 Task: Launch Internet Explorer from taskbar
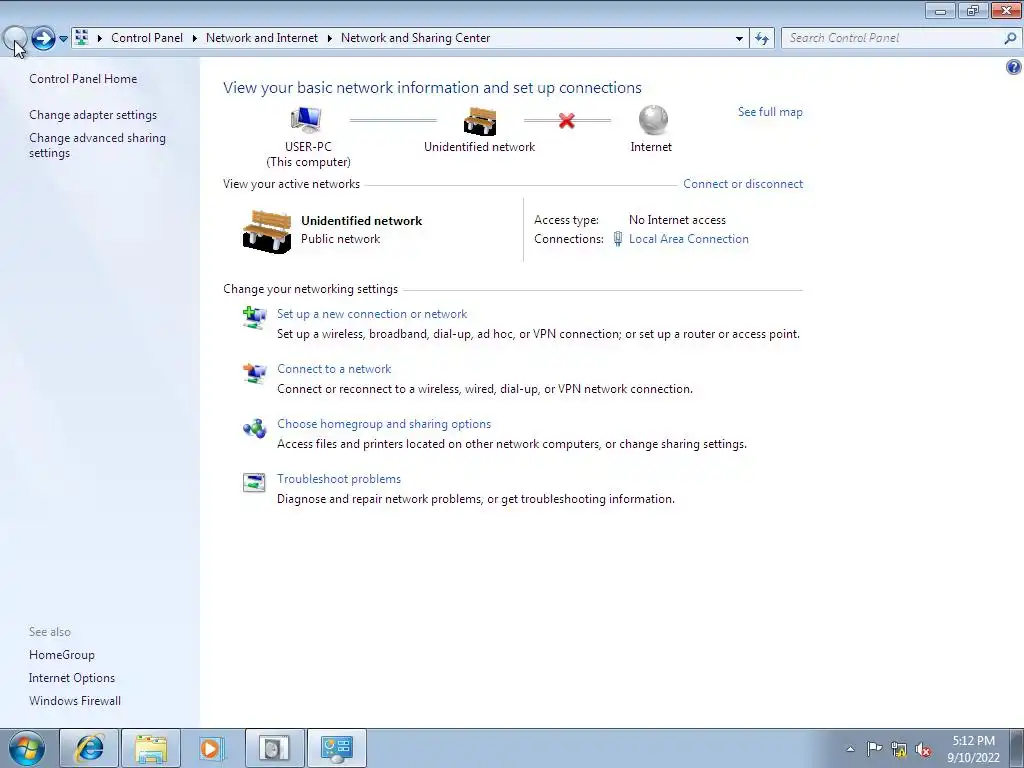click(x=89, y=748)
